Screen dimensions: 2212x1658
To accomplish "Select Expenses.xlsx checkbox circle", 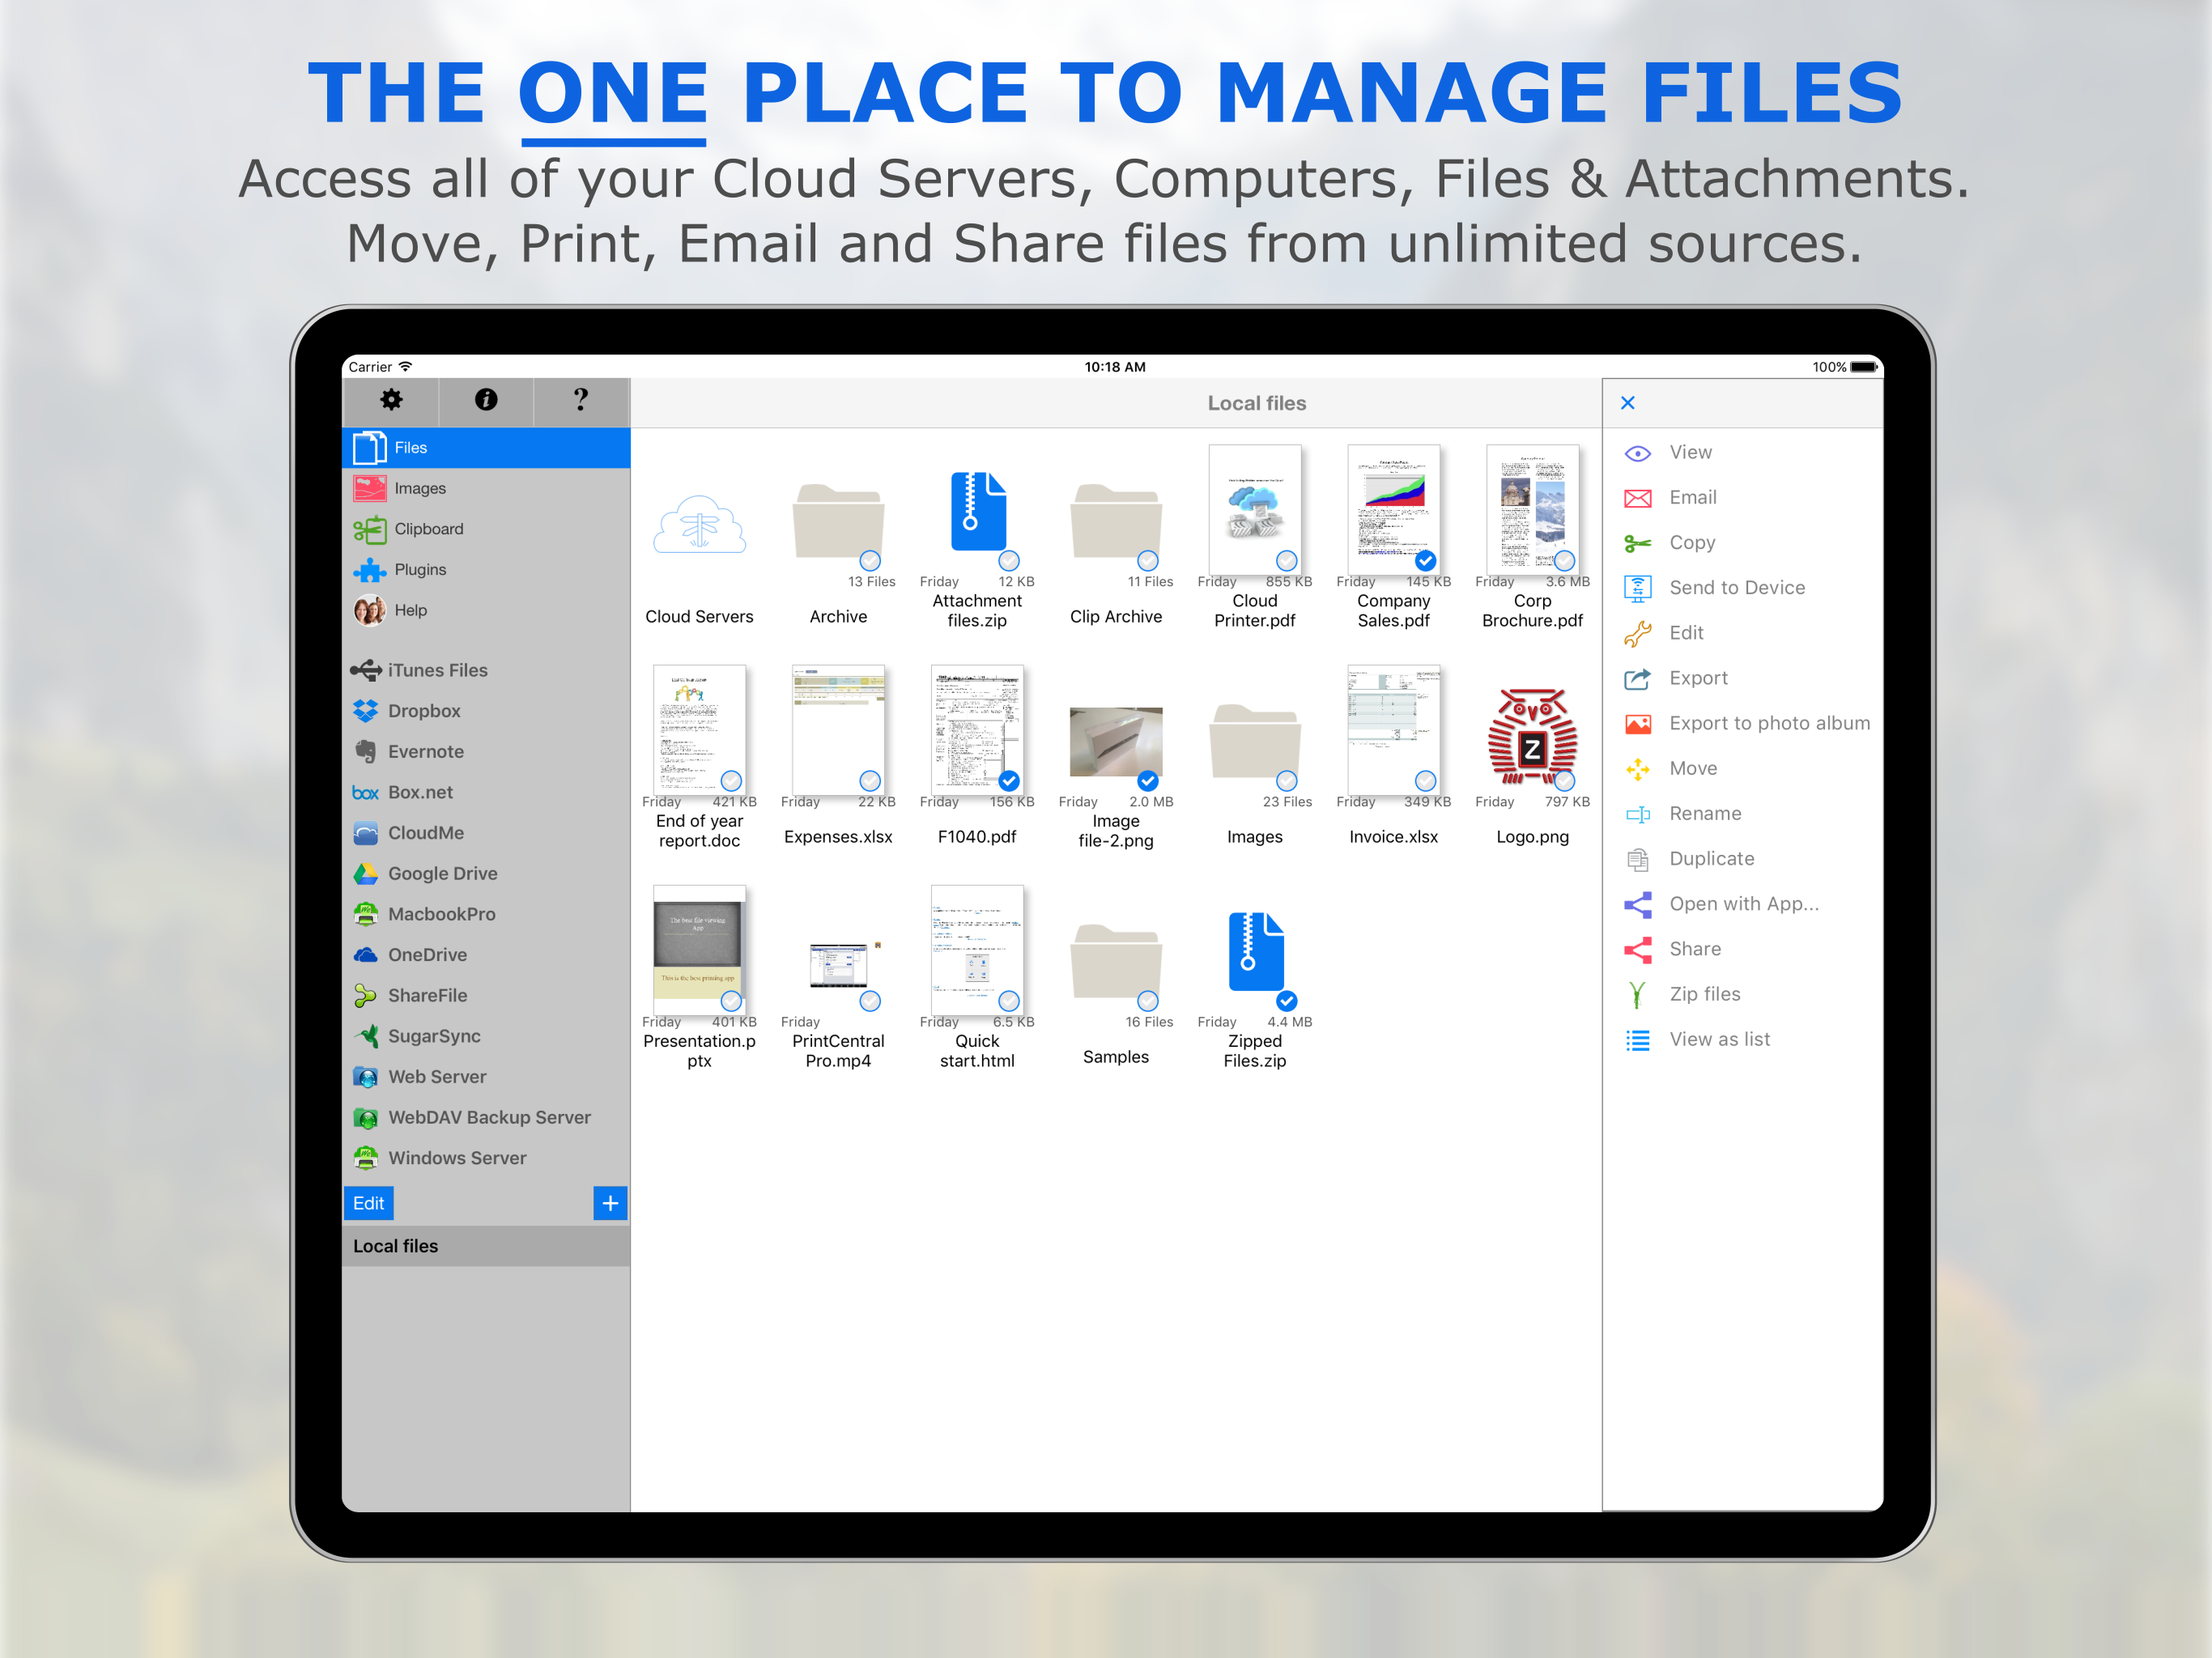I will click(870, 780).
